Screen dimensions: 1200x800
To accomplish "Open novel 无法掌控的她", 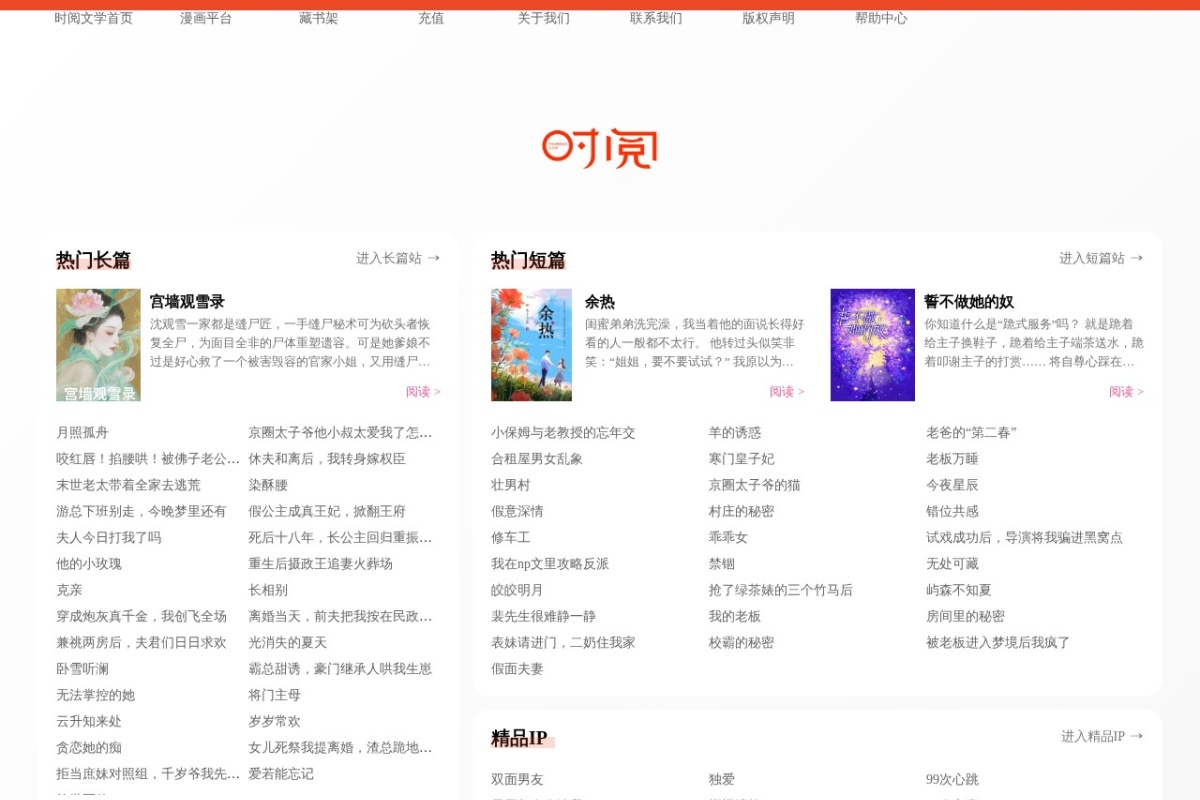I will click(95, 695).
